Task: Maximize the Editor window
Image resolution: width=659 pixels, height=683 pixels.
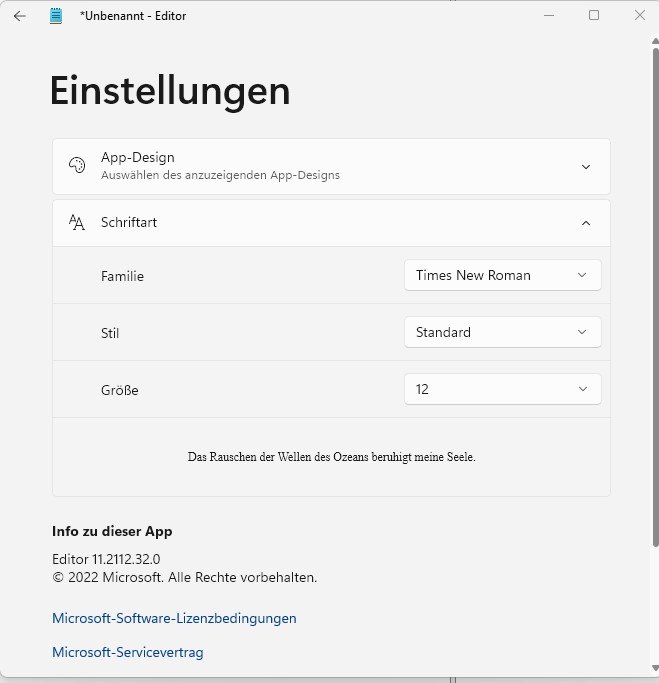Action: [x=594, y=16]
